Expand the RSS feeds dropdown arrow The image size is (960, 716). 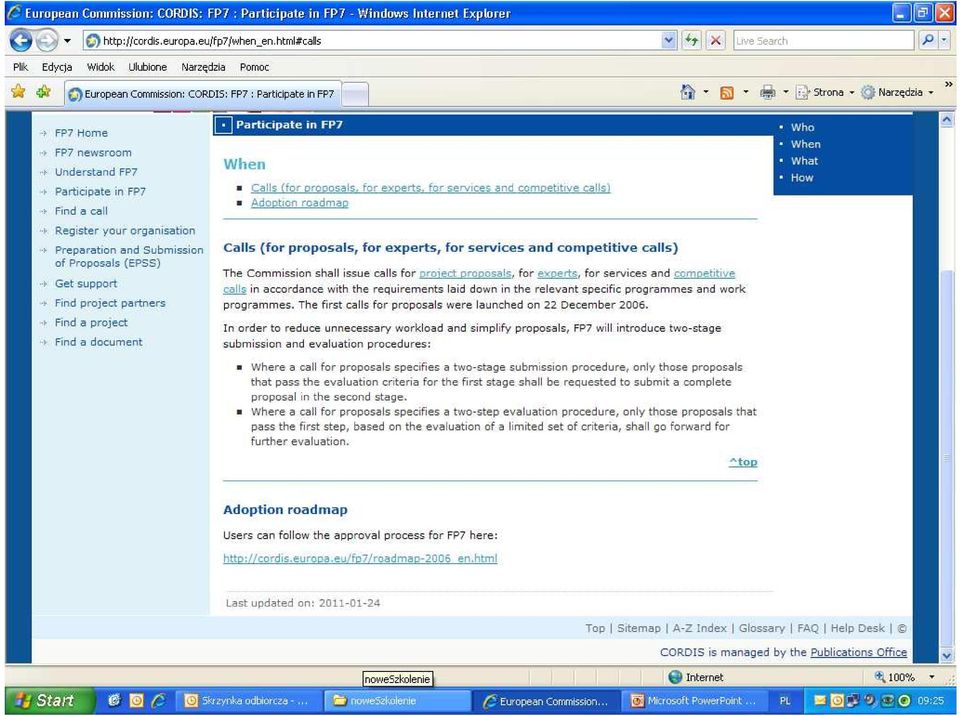[746, 92]
